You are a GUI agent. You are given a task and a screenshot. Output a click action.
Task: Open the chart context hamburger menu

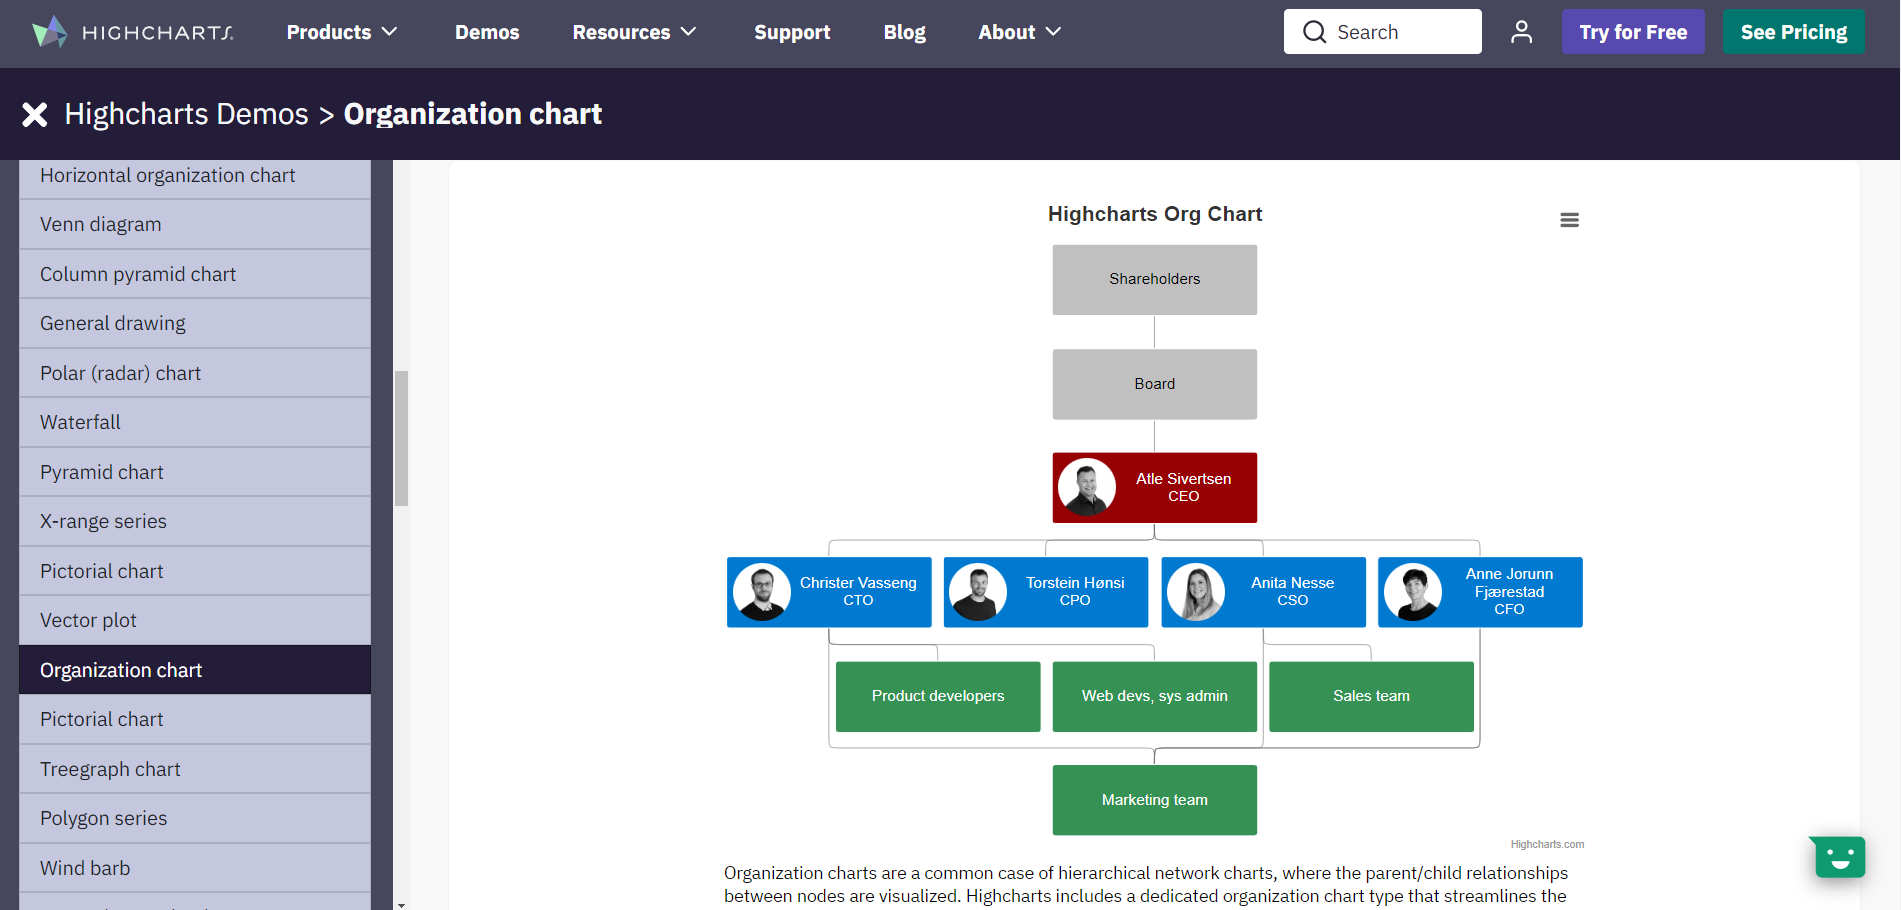[x=1569, y=220]
